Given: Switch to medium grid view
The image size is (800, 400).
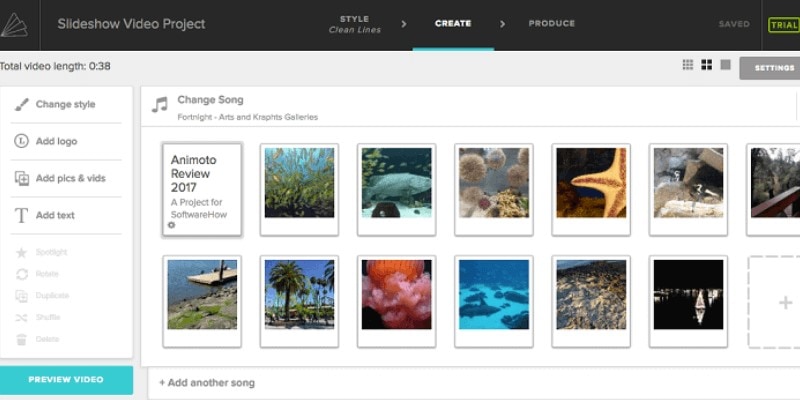Looking at the screenshot, I should (x=706, y=65).
